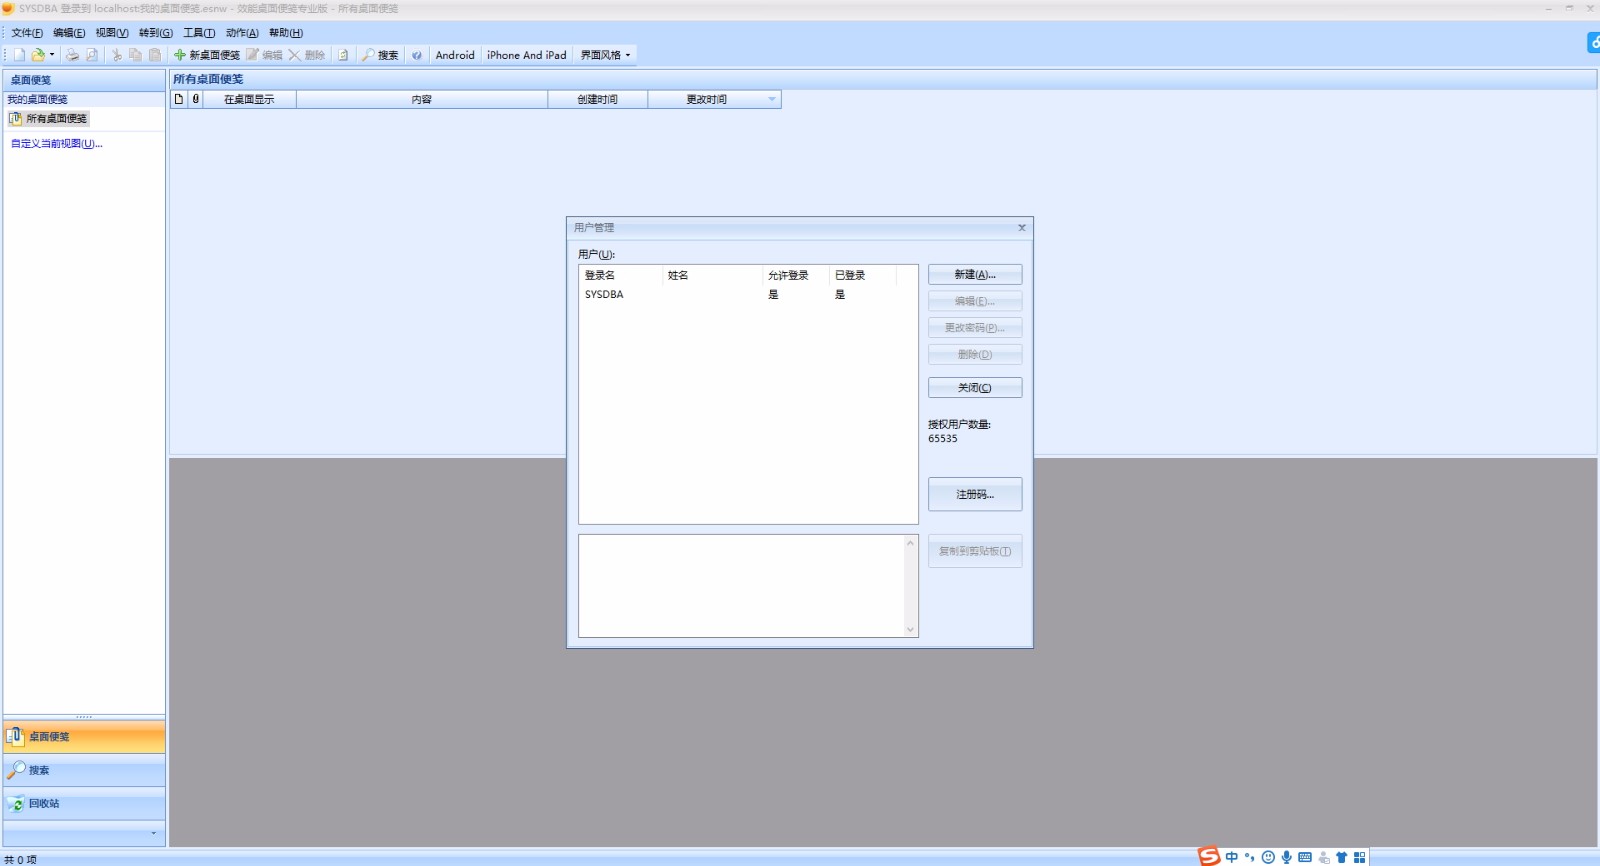Click the green plus new sticky note button
1600x866 pixels.
pyautogui.click(x=180, y=55)
